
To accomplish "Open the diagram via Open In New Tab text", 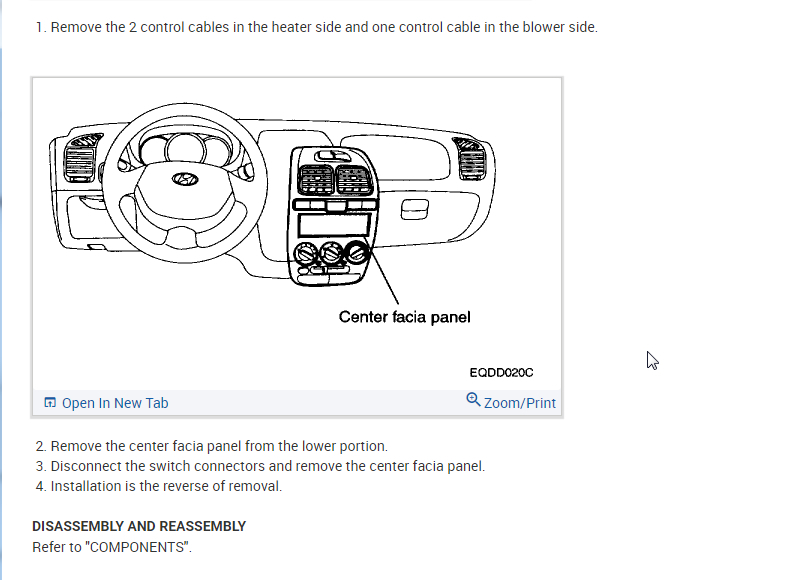I will pyautogui.click(x=115, y=403).
